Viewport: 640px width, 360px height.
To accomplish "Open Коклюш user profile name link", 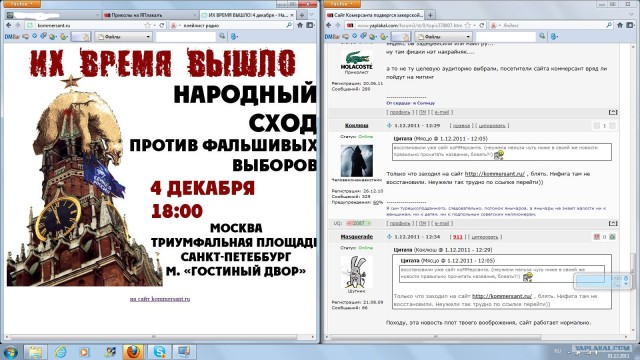I will (356, 125).
